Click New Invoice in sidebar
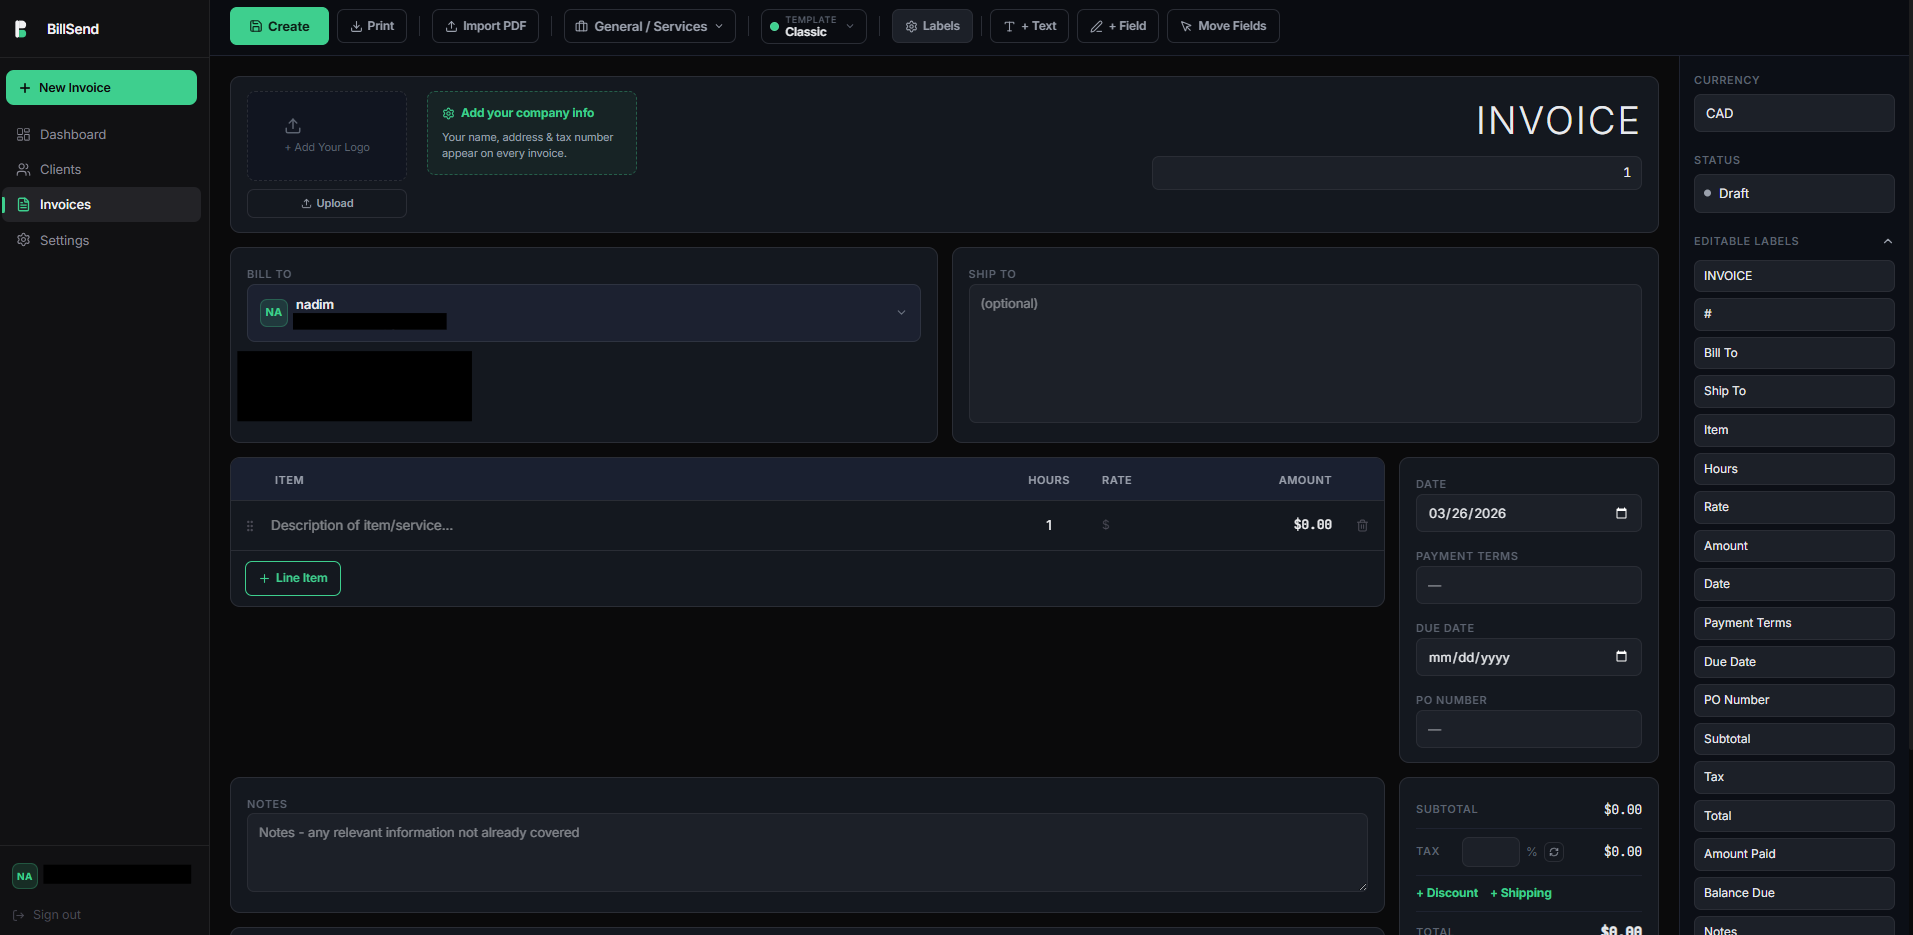 pos(101,88)
